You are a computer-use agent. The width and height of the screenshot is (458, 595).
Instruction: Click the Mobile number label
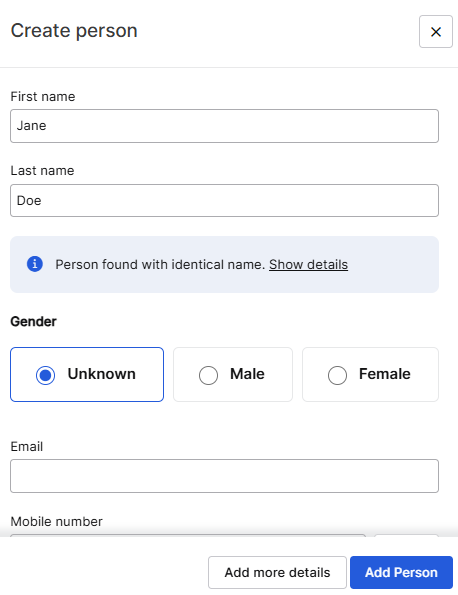click(x=57, y=521)
